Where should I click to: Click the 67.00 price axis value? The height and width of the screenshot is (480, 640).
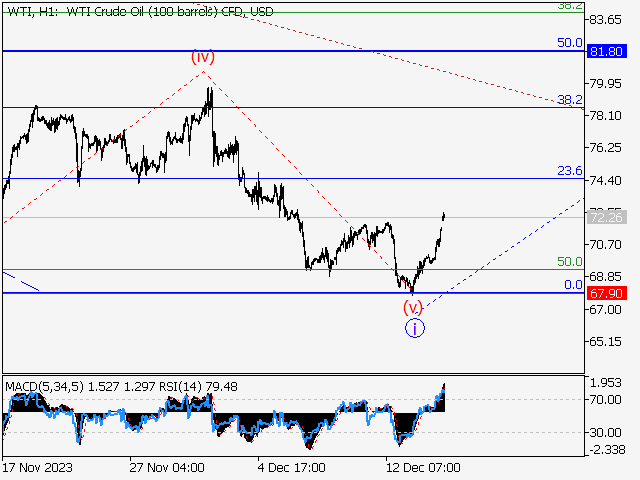click(x=606, y=309)
